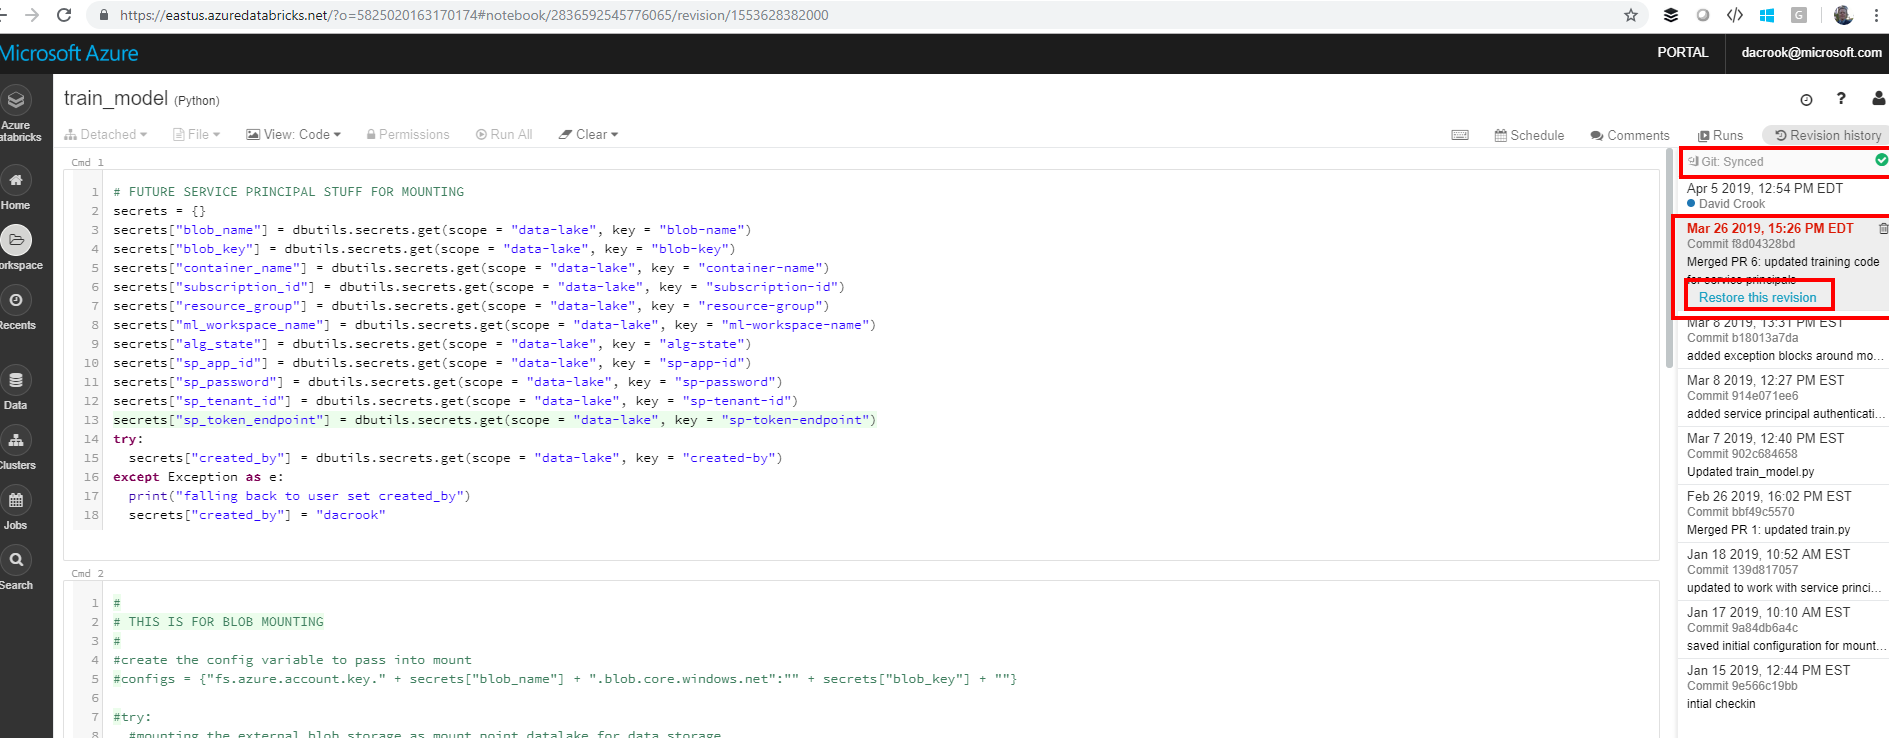
Task: Open Clusters section in sidebar
Action: click(x=17, y=449)
